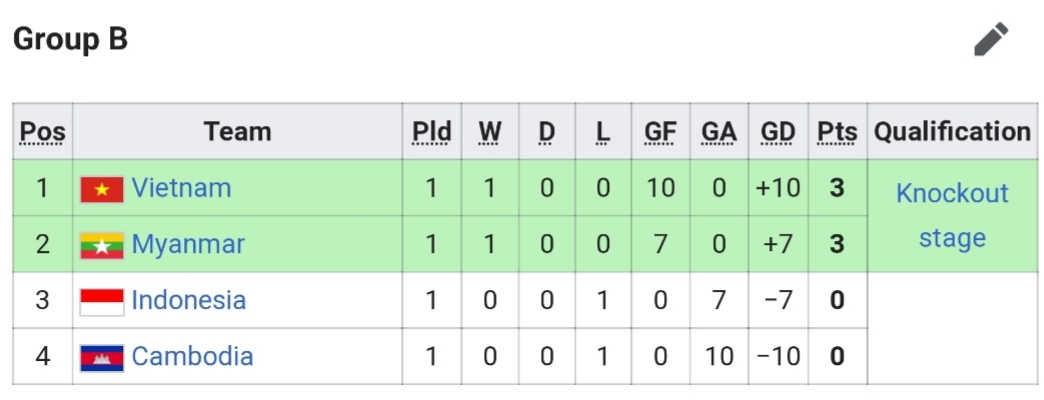Click the D column header
Image resolution: width=1044 pixels, height=400 pixels.
[x=546, y=132]
